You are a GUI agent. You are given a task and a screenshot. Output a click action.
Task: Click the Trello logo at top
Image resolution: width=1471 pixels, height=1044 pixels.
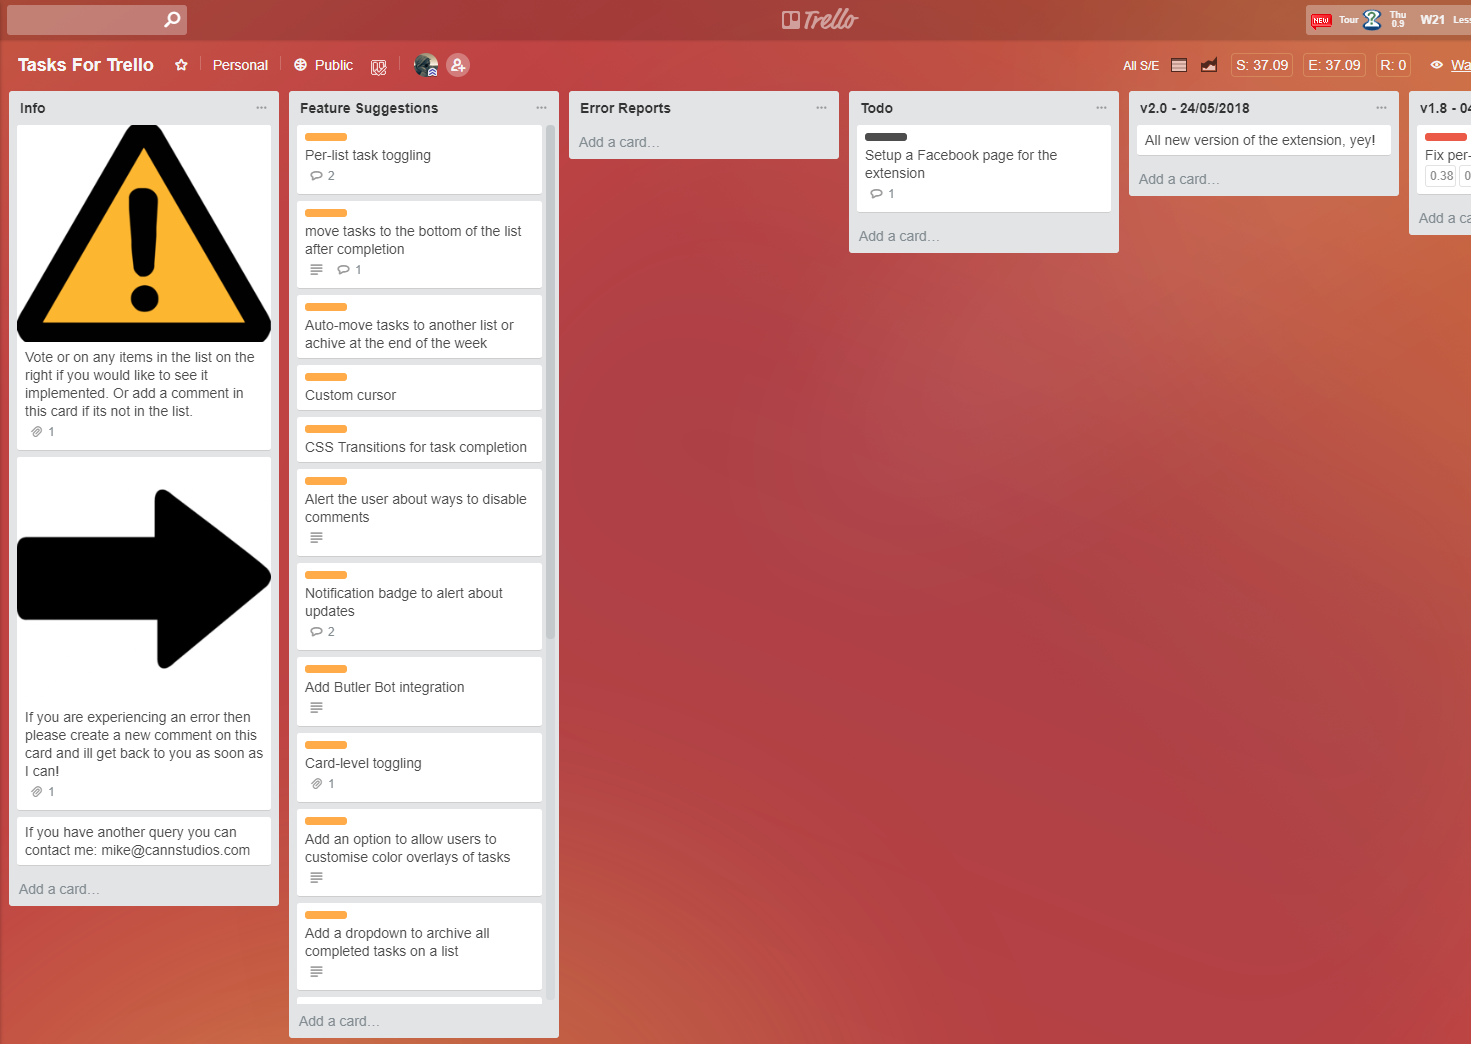[820, 19]
